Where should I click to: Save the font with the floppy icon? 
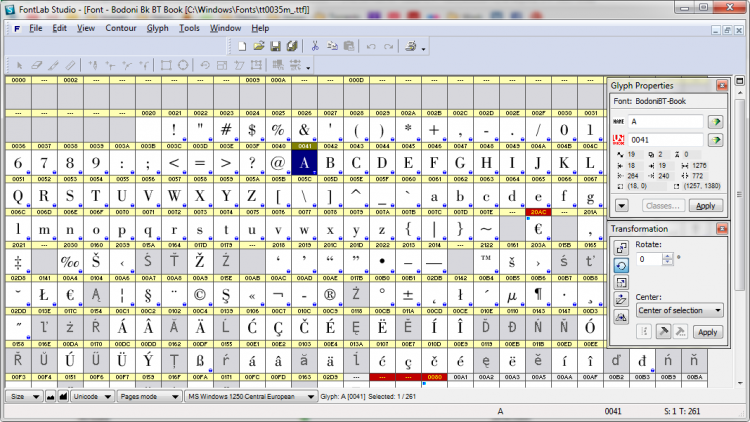275,46
